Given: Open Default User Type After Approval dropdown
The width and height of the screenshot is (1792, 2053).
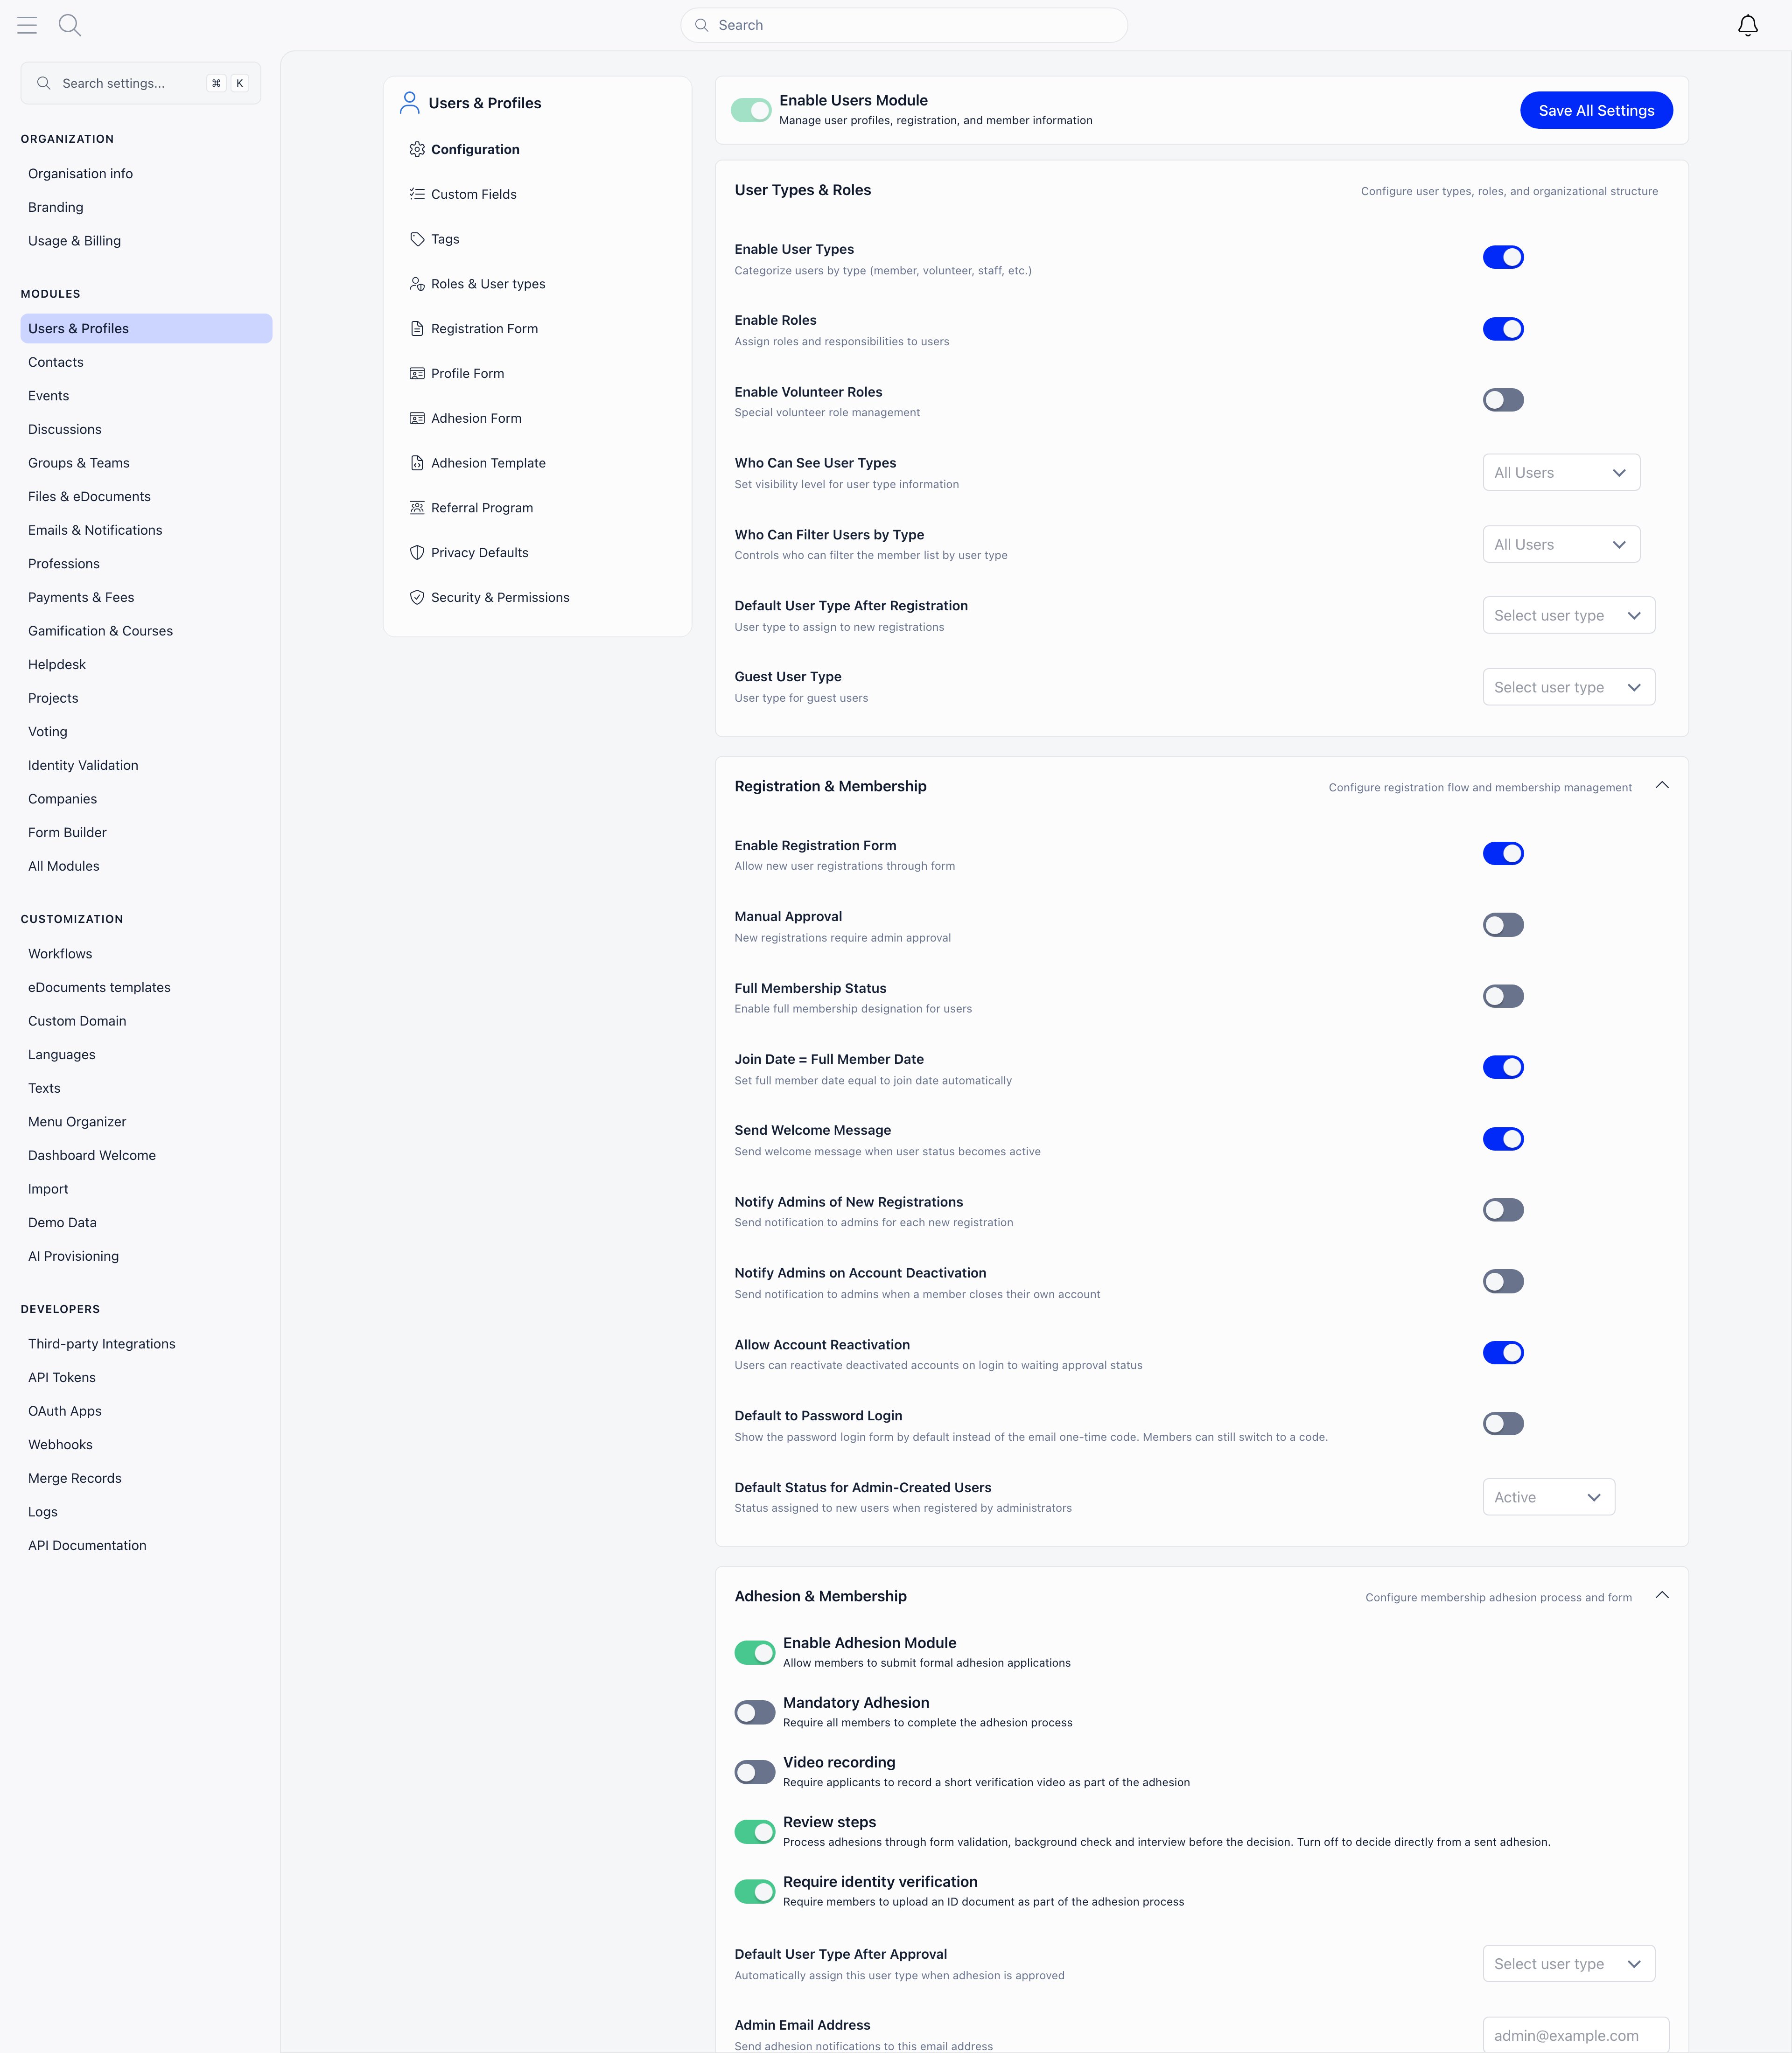Looking at the screenshot, I should (x=1568, y=1964).
